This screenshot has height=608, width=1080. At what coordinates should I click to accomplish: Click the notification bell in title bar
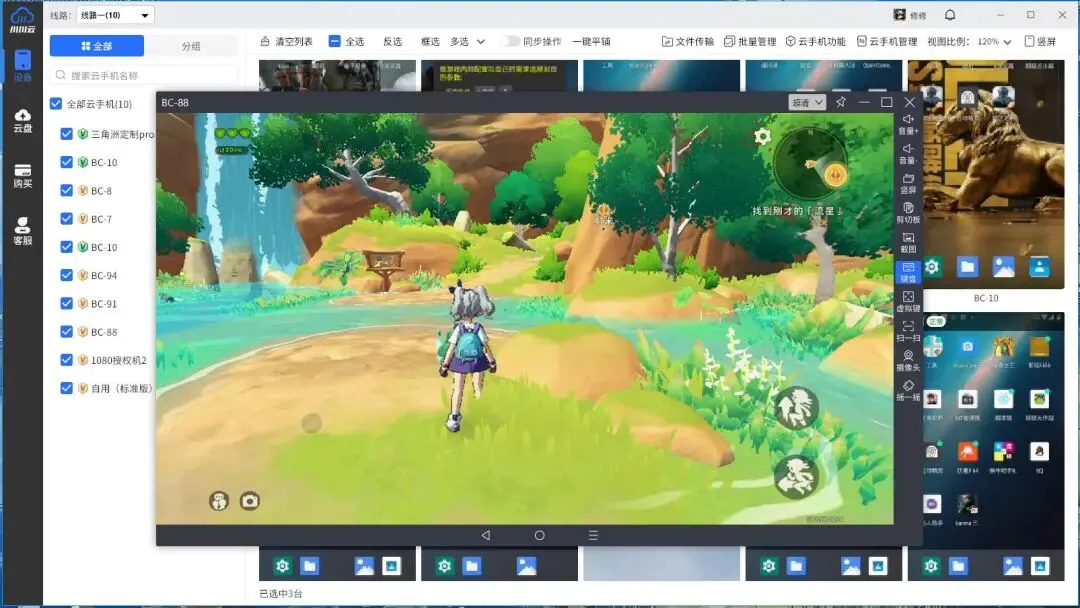click(950, 14)
